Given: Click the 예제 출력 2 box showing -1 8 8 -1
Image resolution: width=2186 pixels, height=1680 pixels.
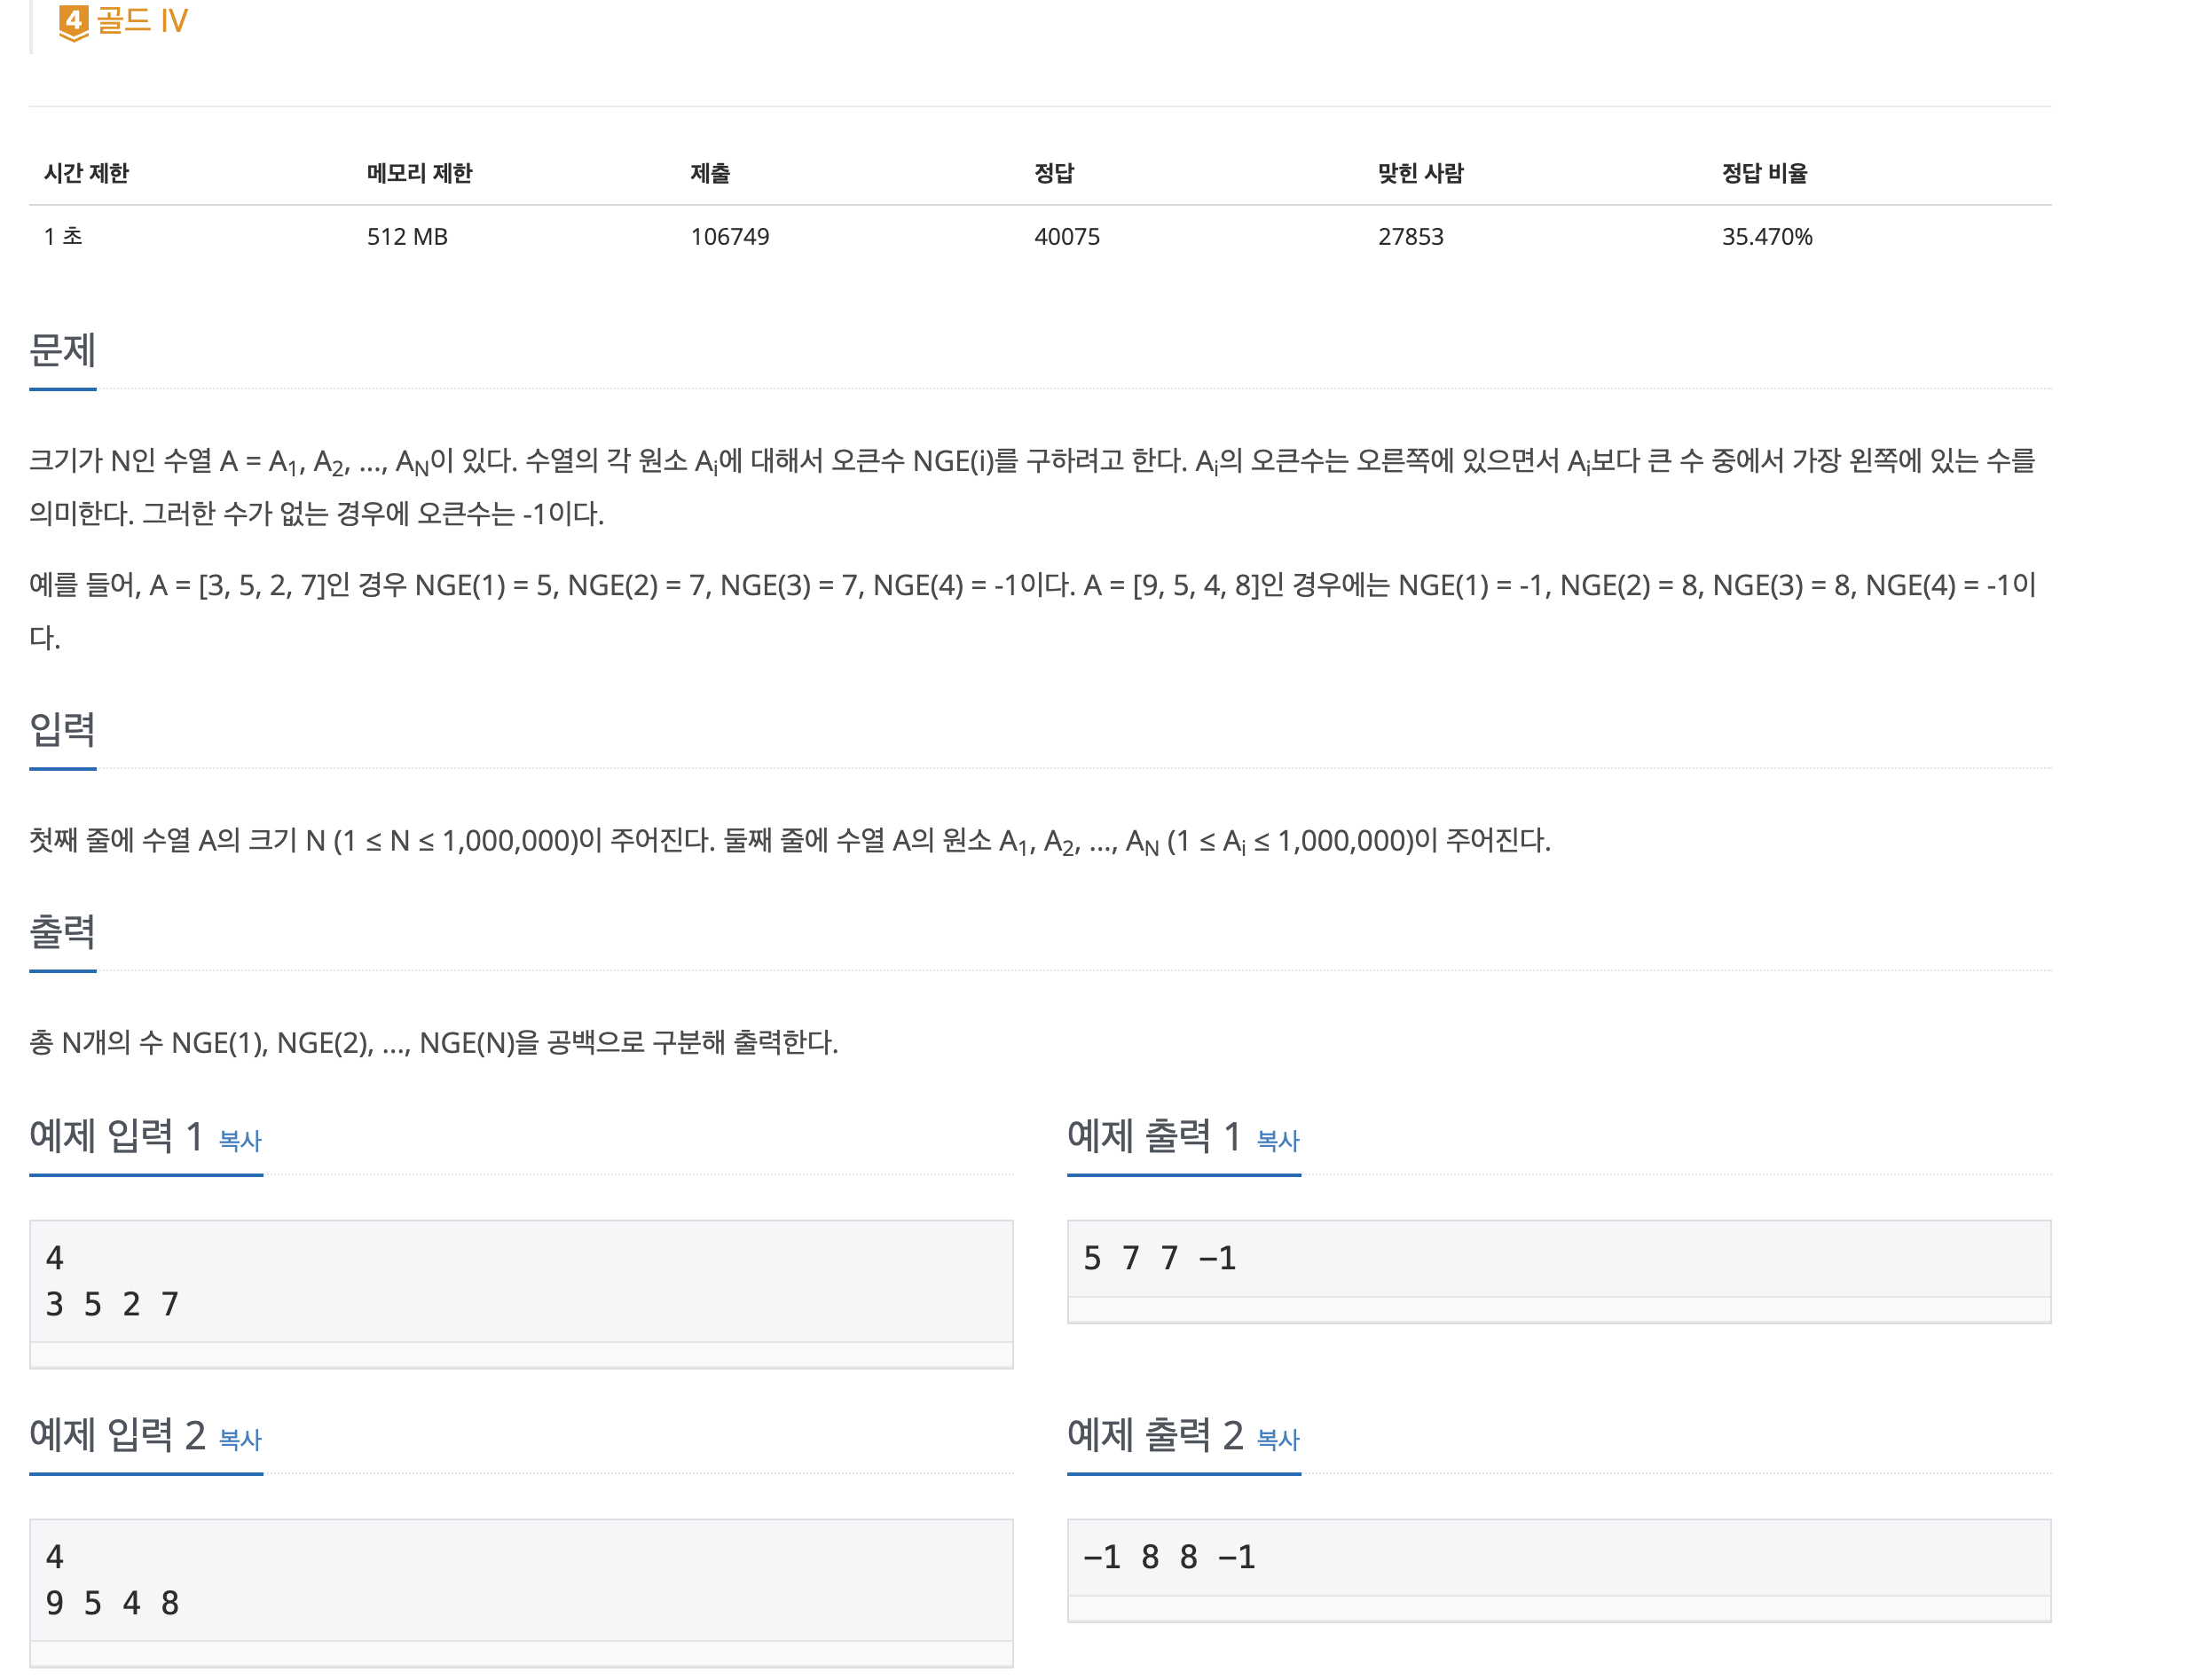Looking at the screenshot, I should tap(1558, 1557).
